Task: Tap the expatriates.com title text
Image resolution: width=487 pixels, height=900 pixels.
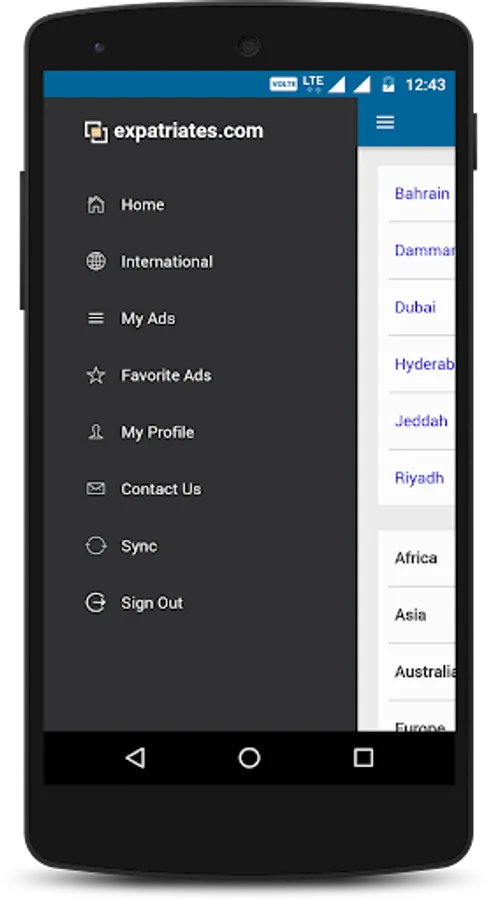Action: point(188,131)
